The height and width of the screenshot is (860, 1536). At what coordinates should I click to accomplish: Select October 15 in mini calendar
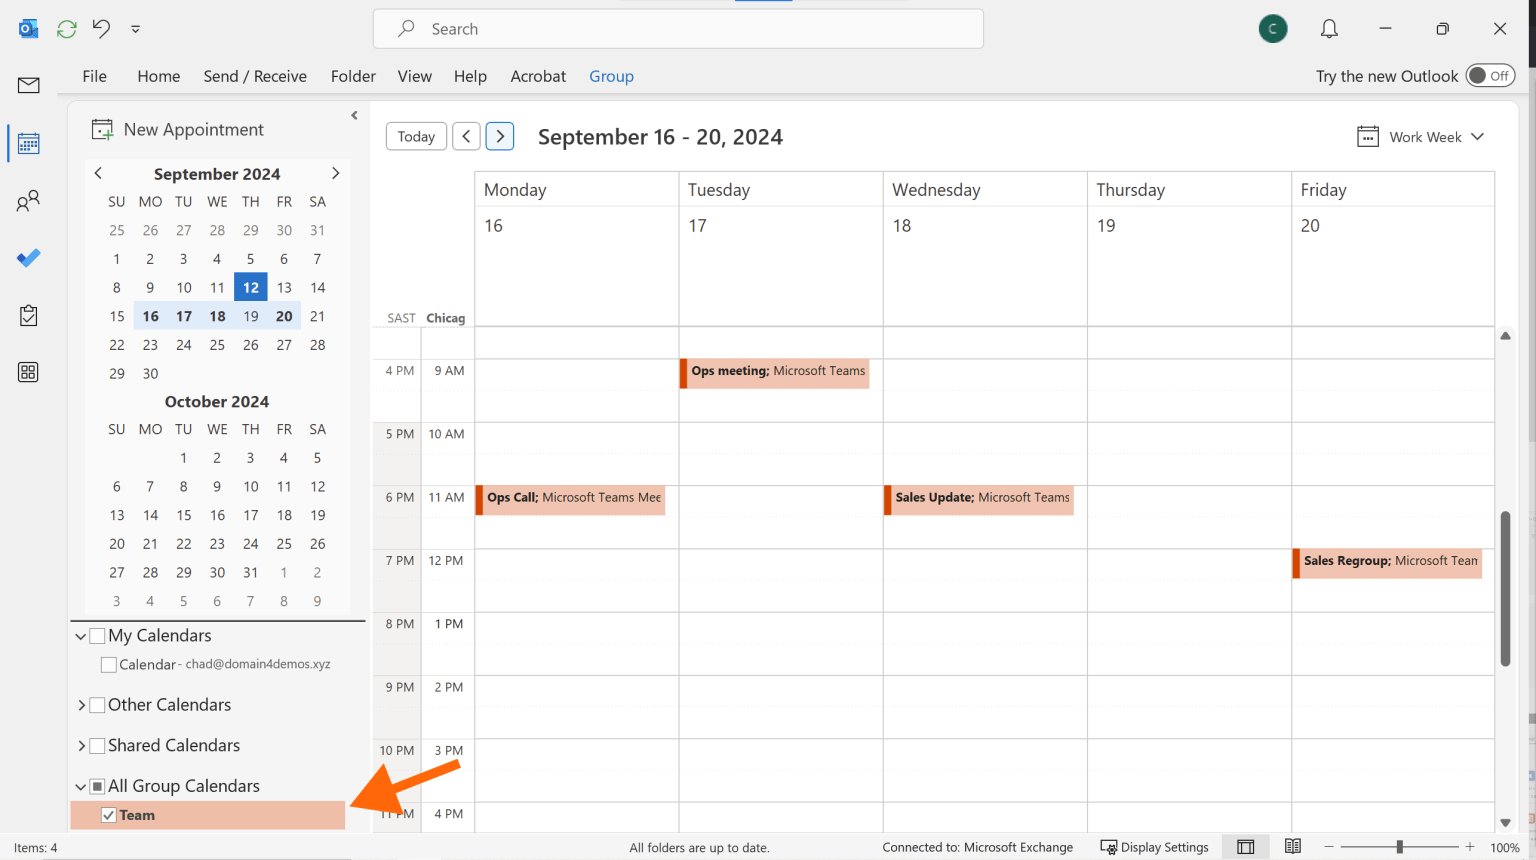point(183,516)
